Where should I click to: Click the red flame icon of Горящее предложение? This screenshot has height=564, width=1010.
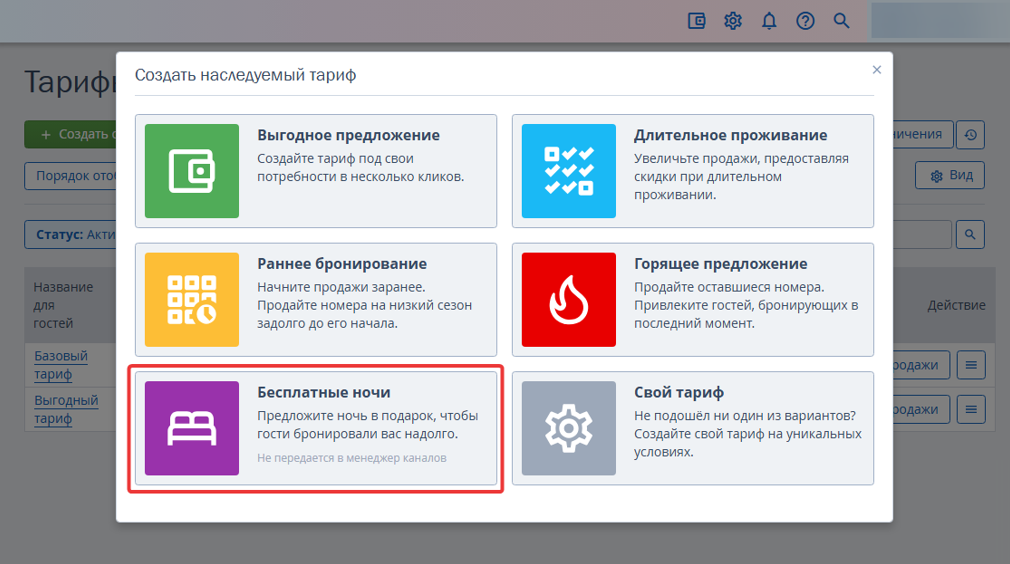569,300
